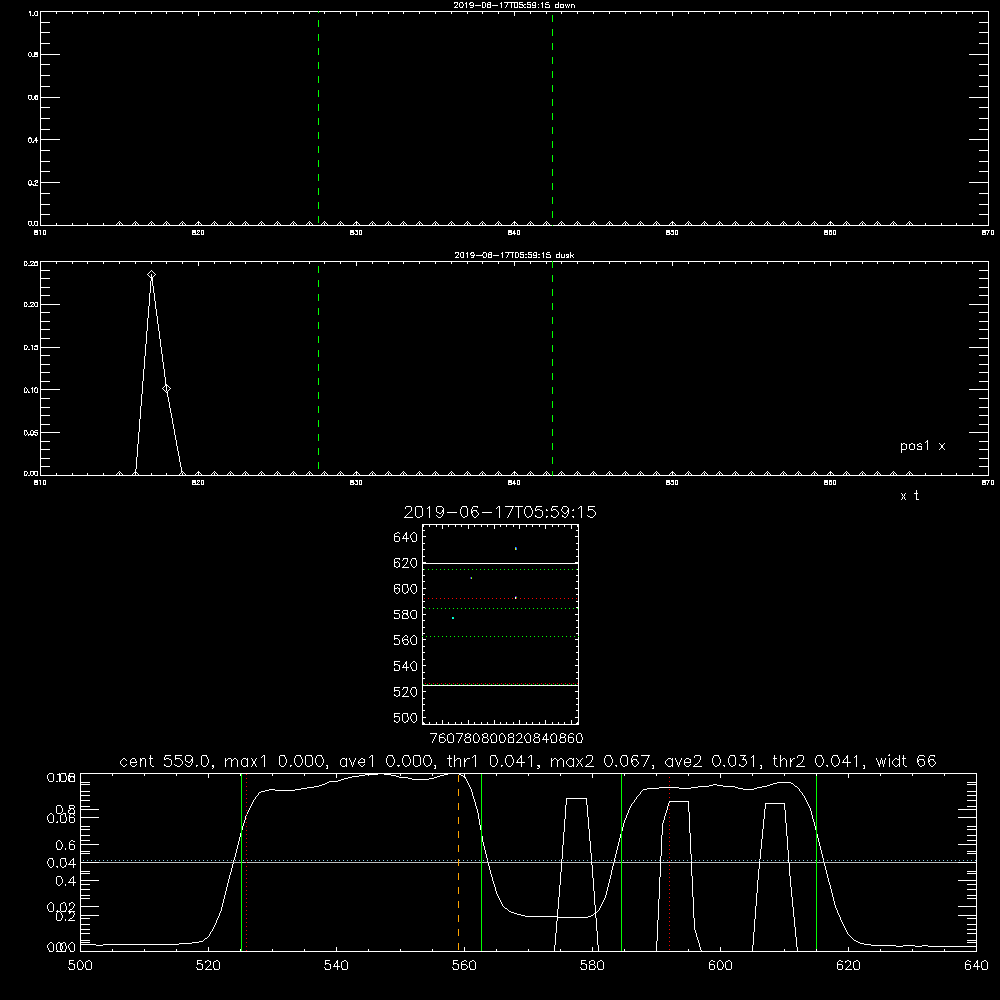Click bottom plot x-axis label 540
Screen dimensions: 1000x1000
click(336, 966)
